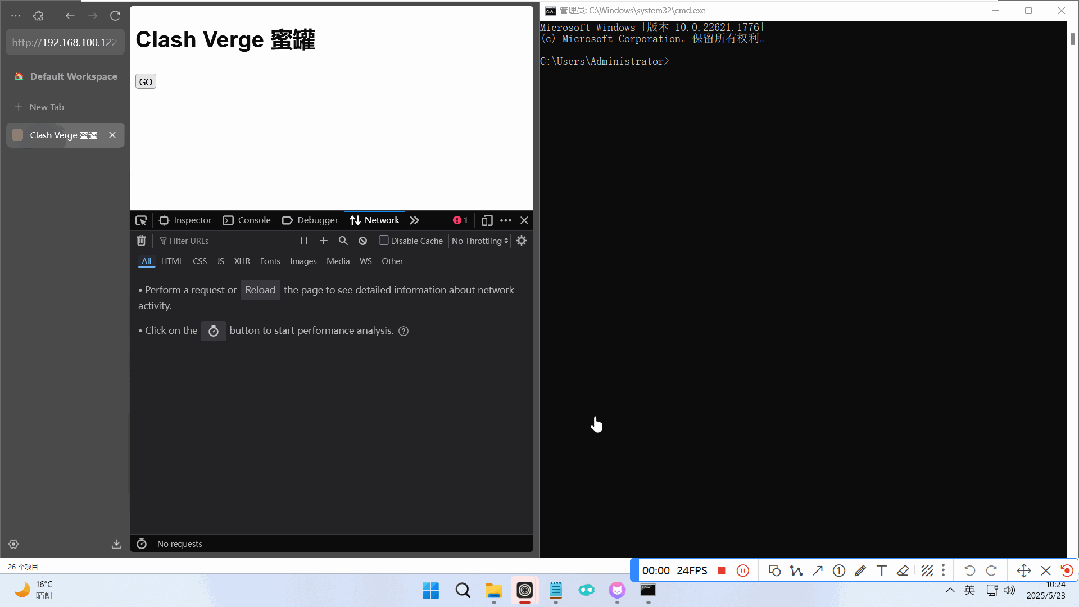
Task: Filter requests by Media
Action: click(339, 262)
